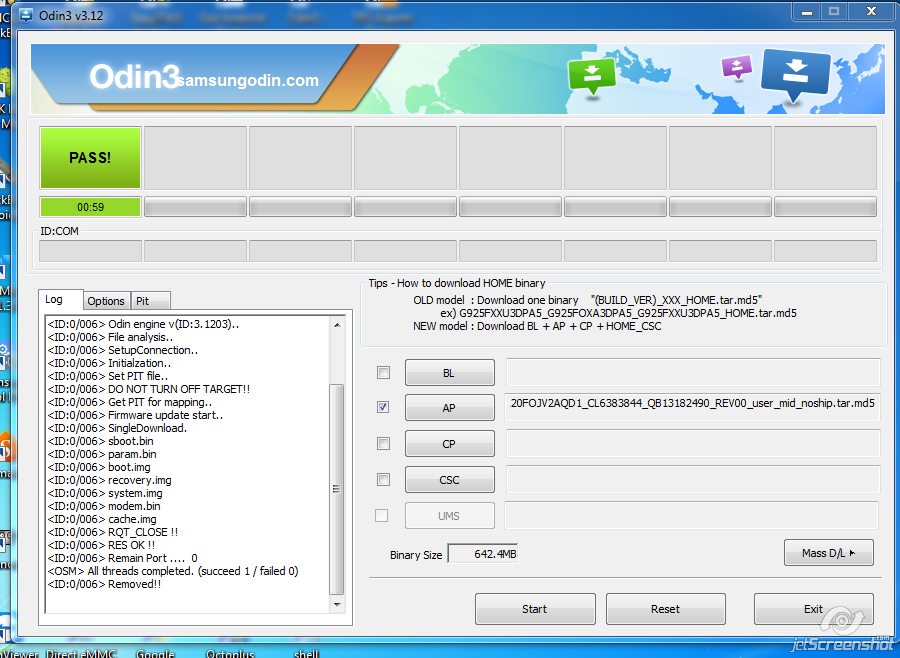Minimize the Odin3 window
The width and height of the screenshot is (900, 658).
[x=807, y=12]
